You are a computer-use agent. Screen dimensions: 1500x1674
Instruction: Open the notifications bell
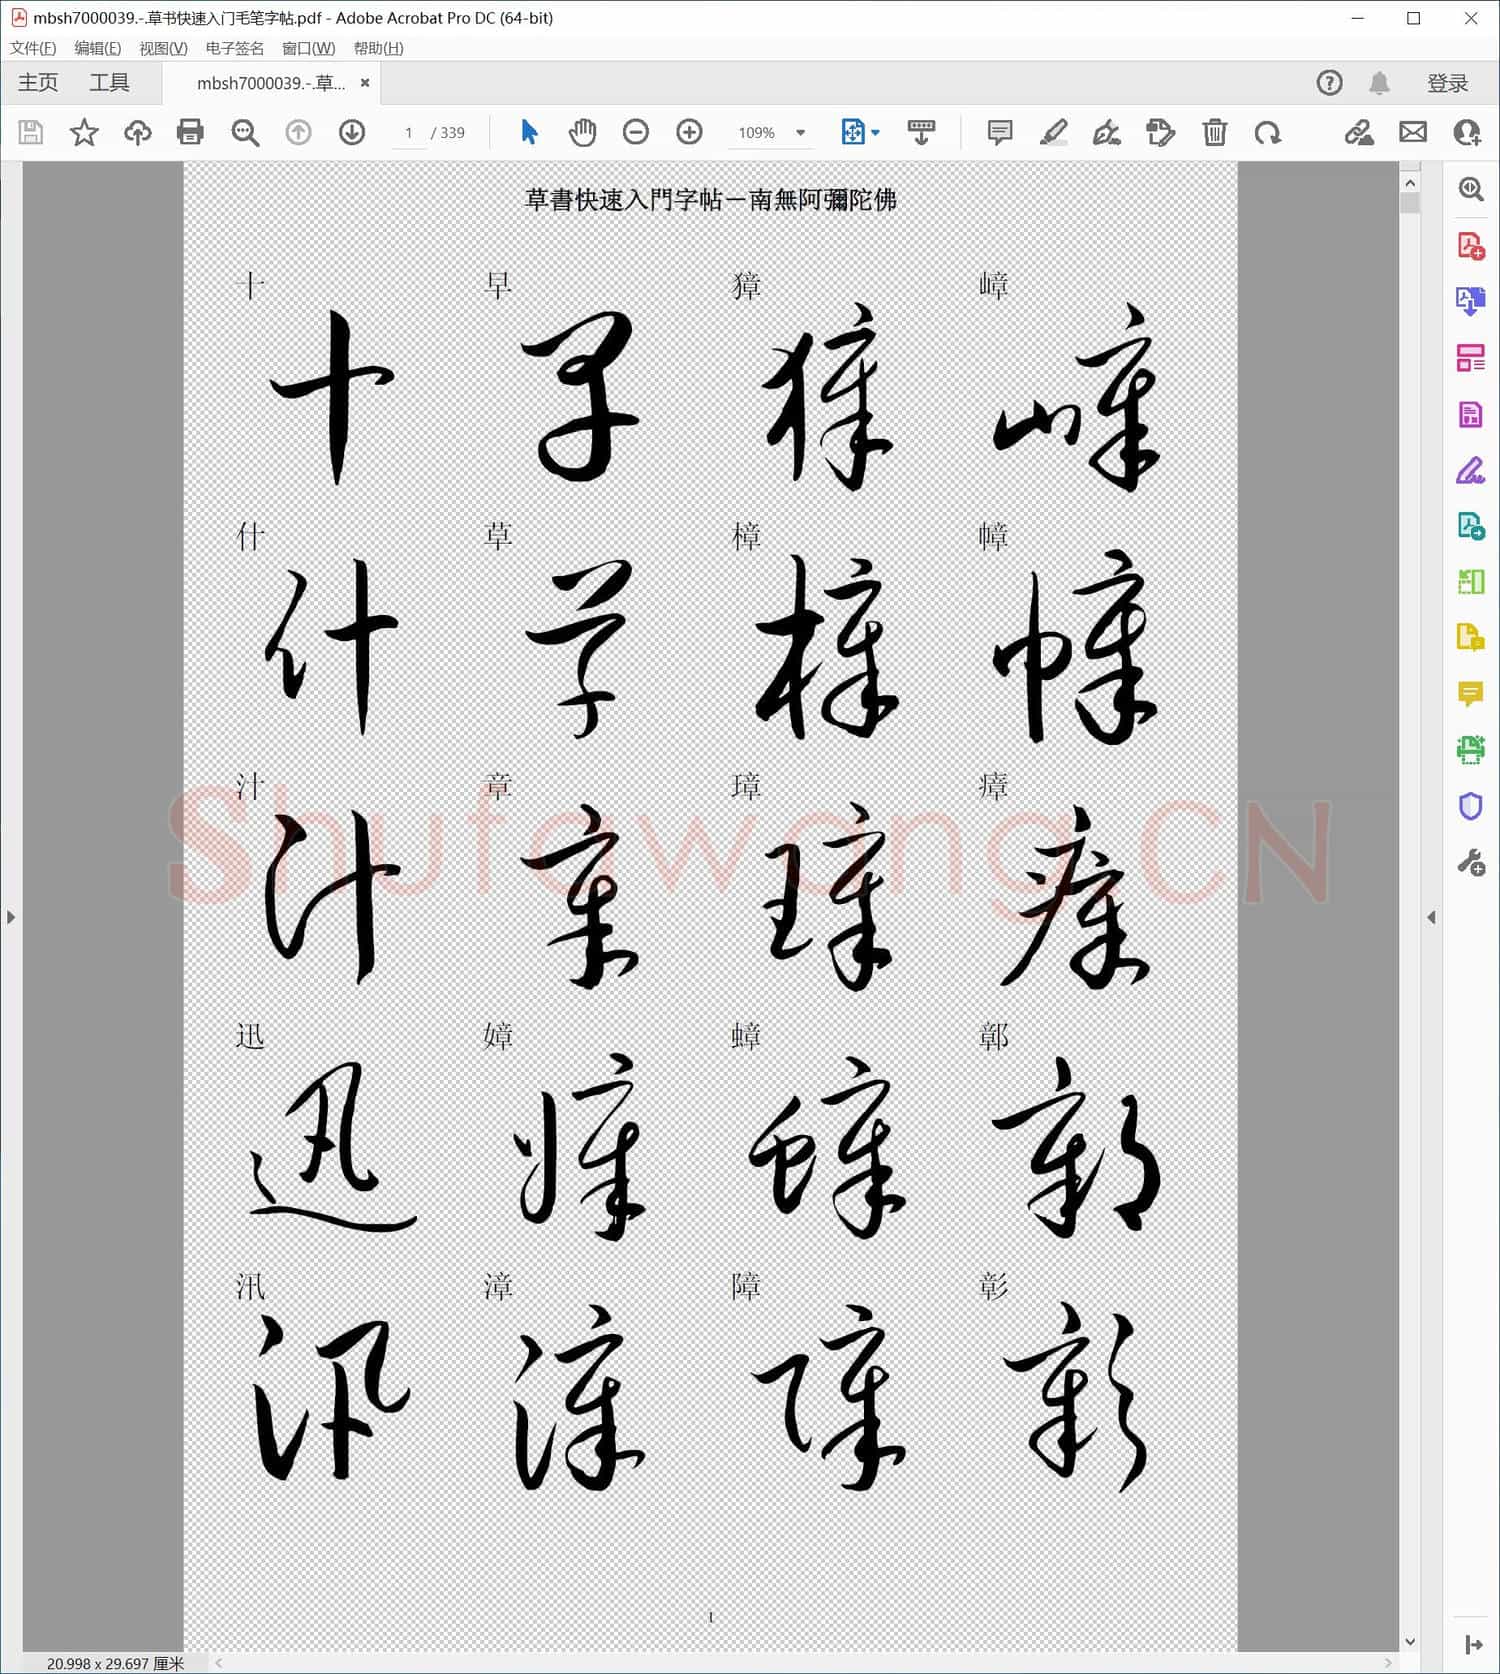1379,83
